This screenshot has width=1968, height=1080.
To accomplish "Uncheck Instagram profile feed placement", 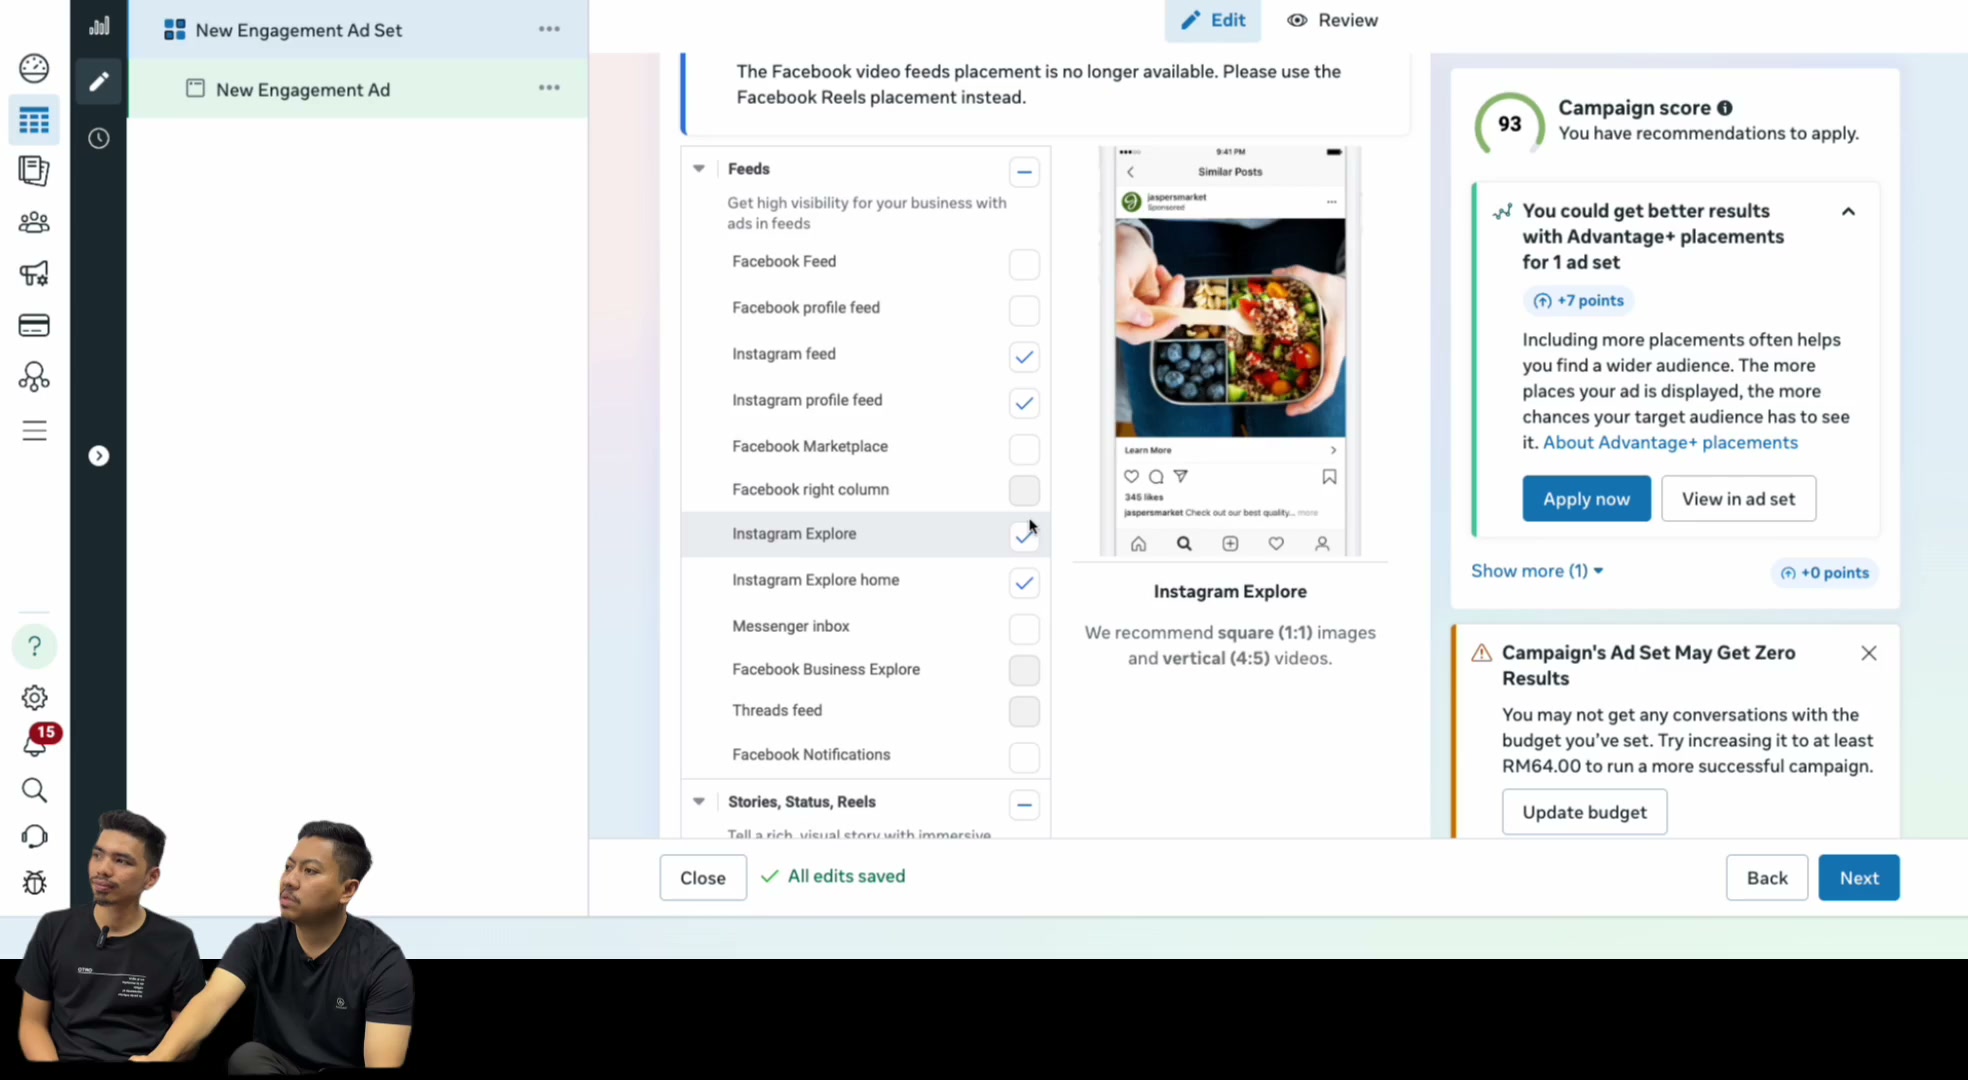I will [1024, 402].
